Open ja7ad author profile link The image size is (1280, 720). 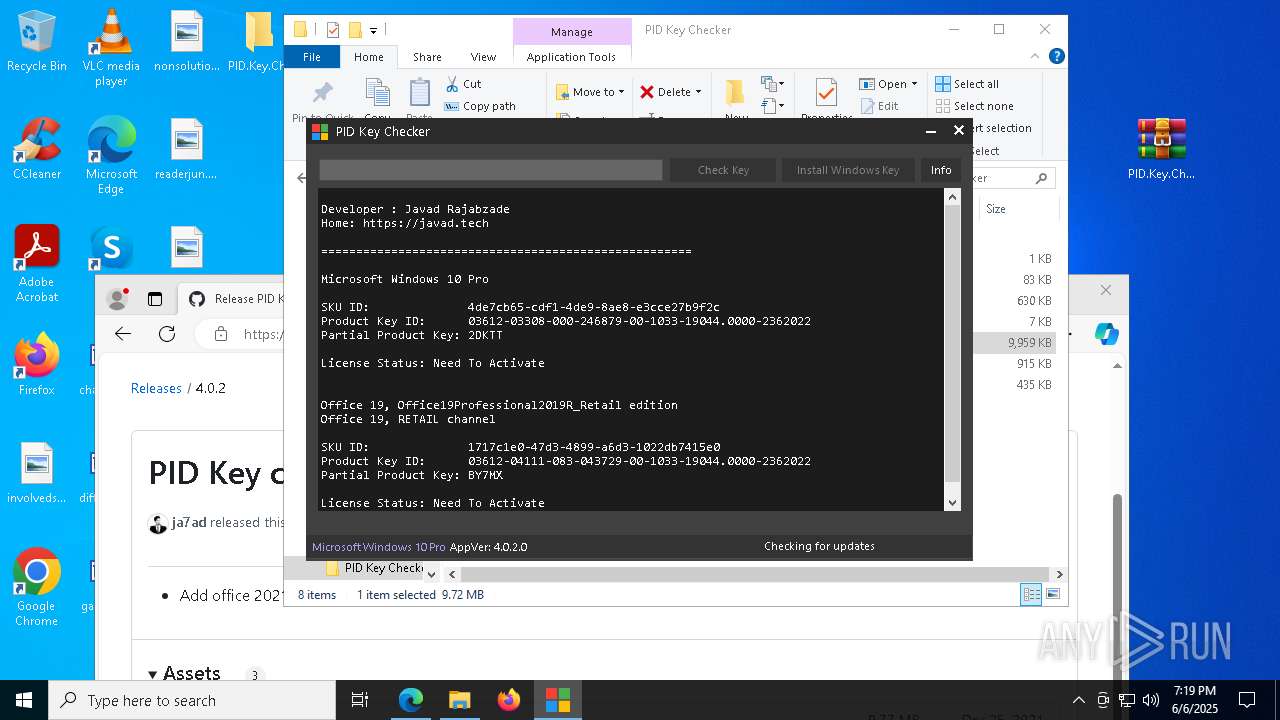(x=188, y=522)
